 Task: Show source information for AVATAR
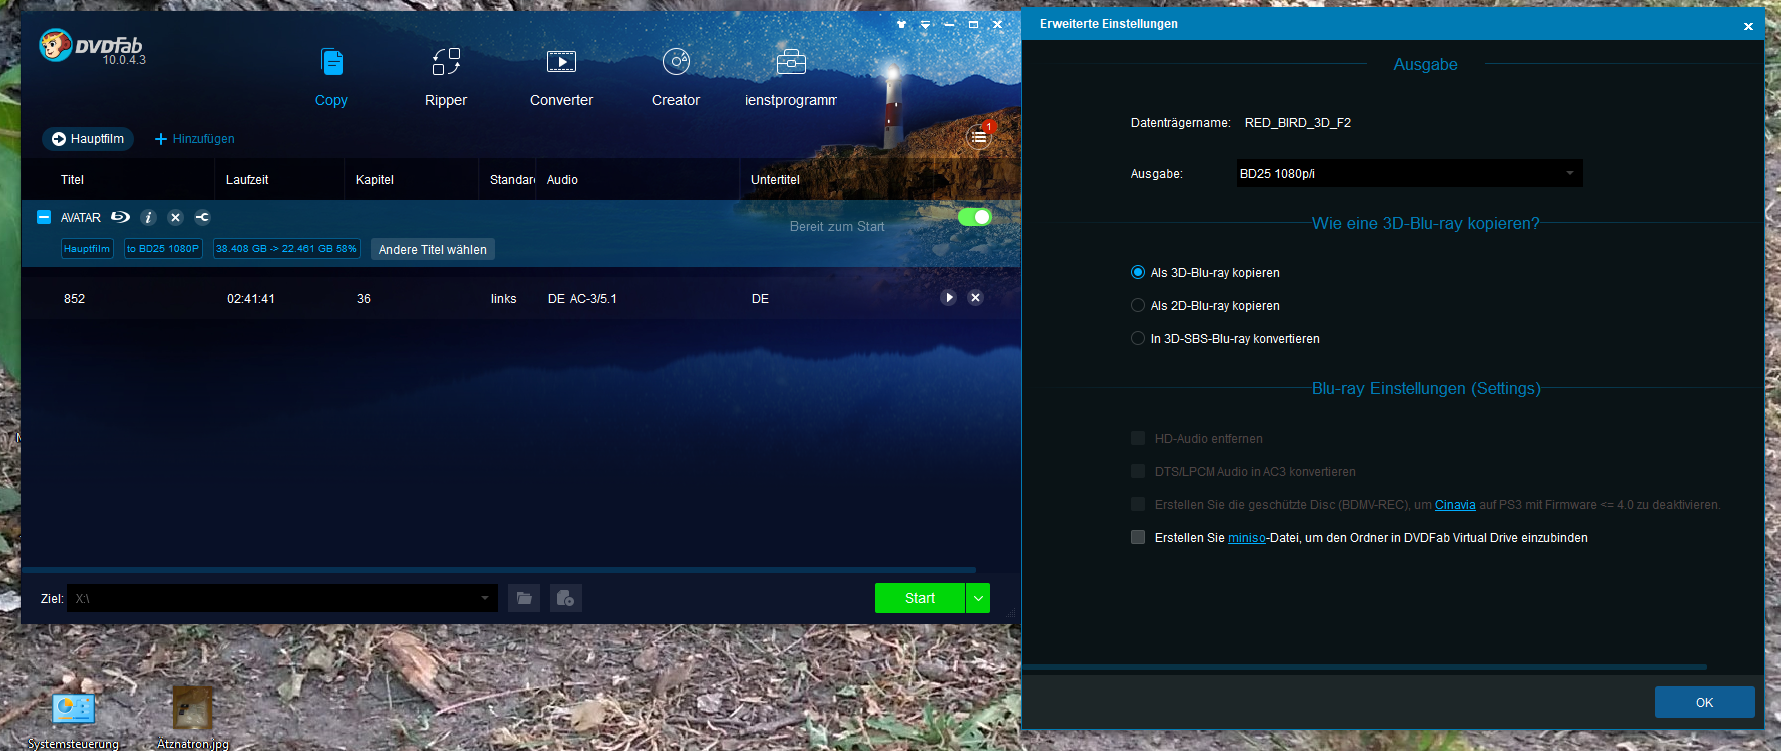point(148,217)
